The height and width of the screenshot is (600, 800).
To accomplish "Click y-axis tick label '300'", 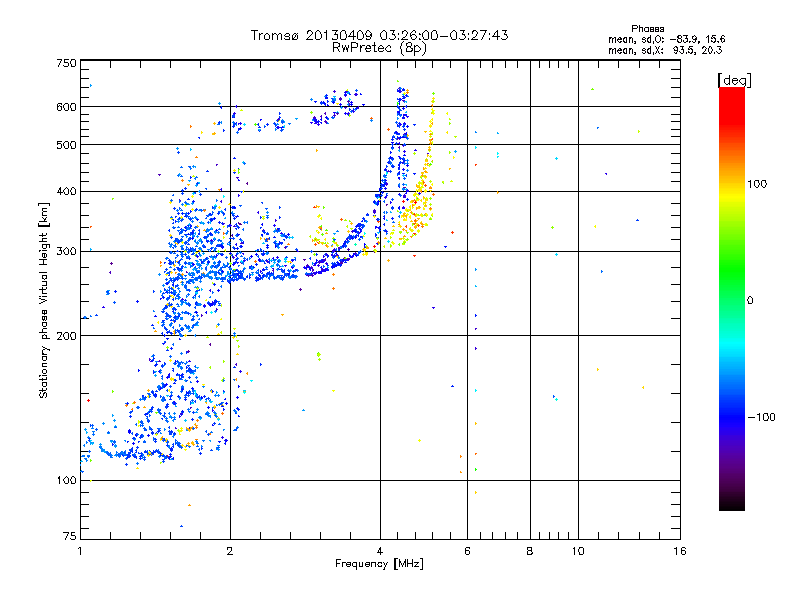I will point(66,251).
